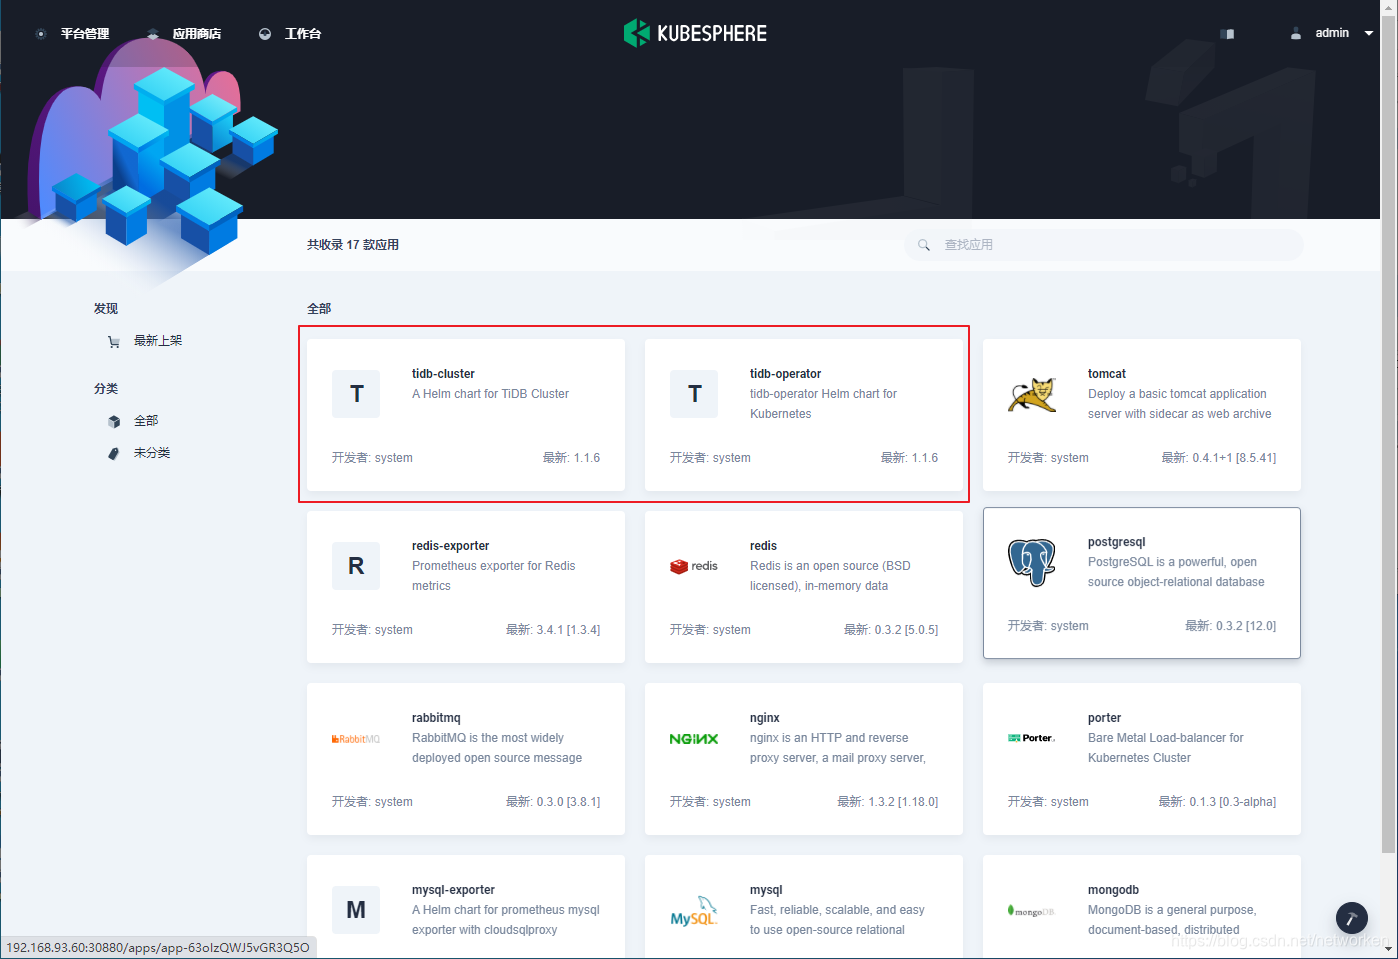Select 最新上架 in the sidebar

(158, 341)
